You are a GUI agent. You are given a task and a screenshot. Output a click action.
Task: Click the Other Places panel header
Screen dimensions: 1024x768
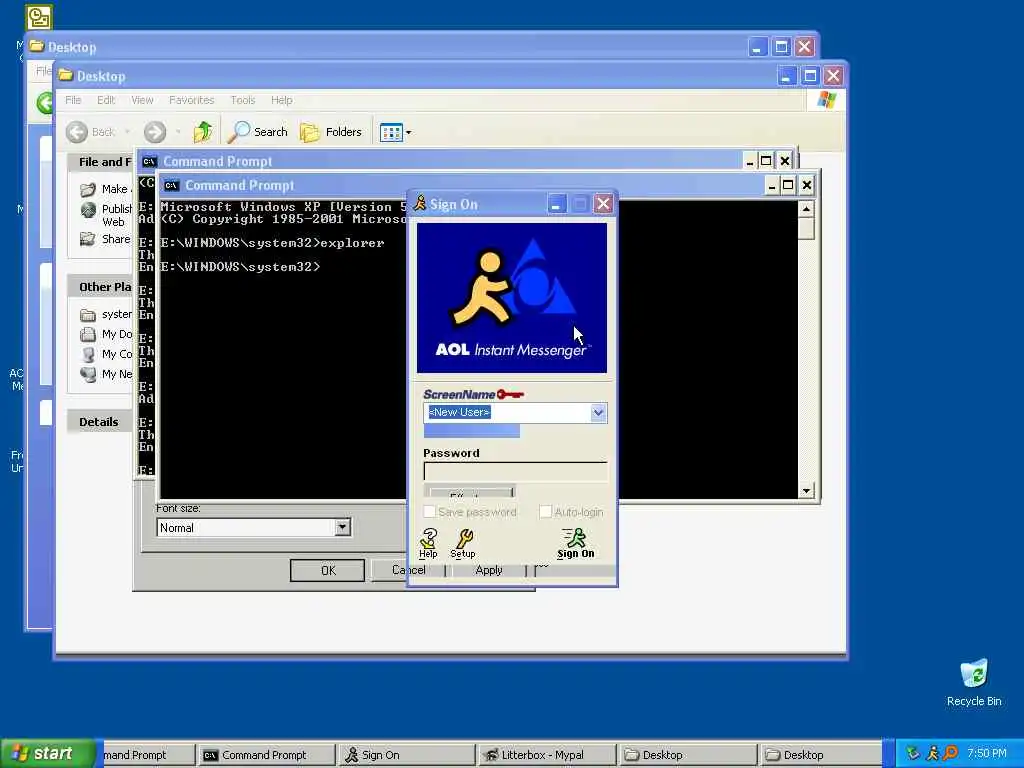point(101,287)
